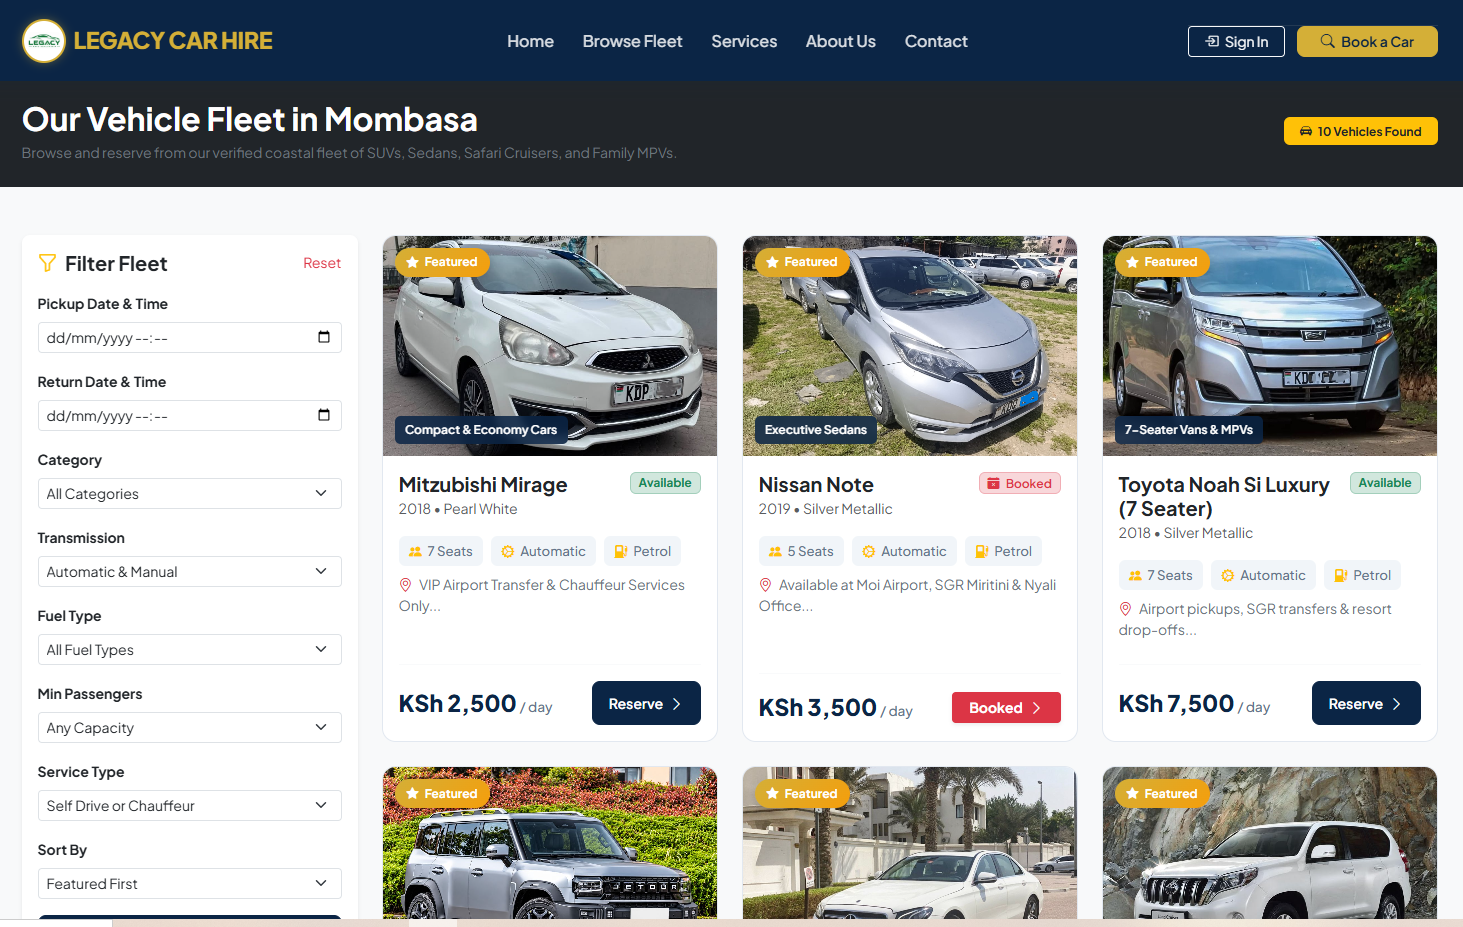Image resolution: width=1463 pixels, height=927 pixels.
Task: Open the Jetour SUV photo
Action: click(550, 843)
